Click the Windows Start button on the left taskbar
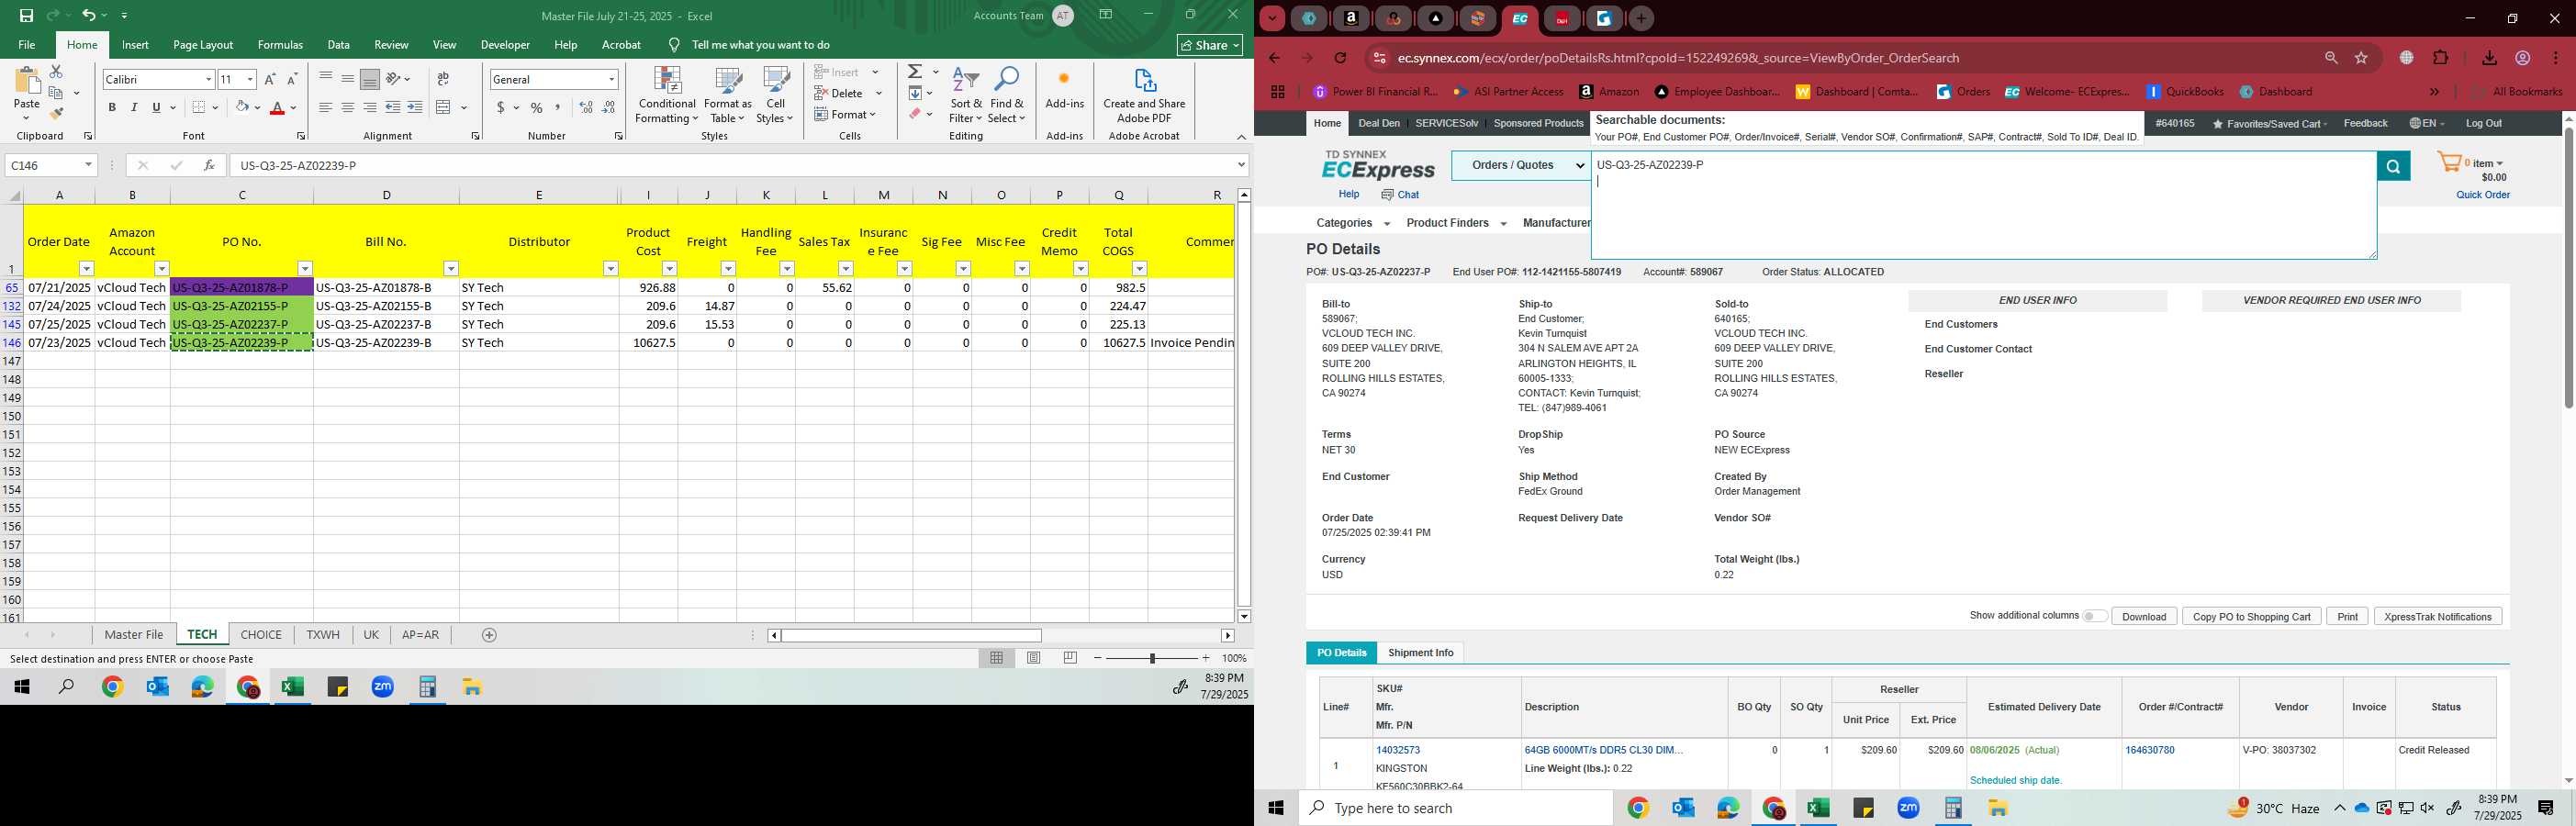Screen dimensions: 2576x826 pyautogui.click(x=21, y=687)
